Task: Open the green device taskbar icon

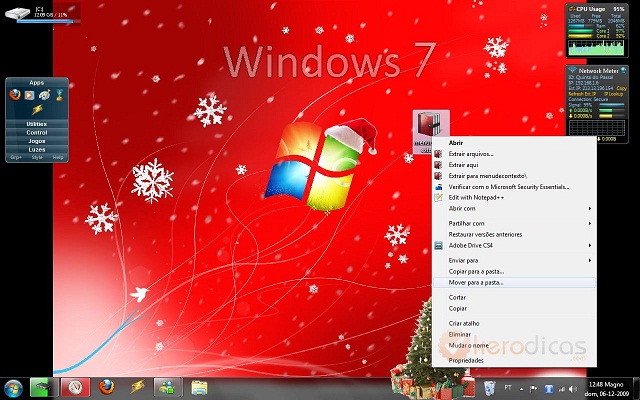Action: coord(44,387)
